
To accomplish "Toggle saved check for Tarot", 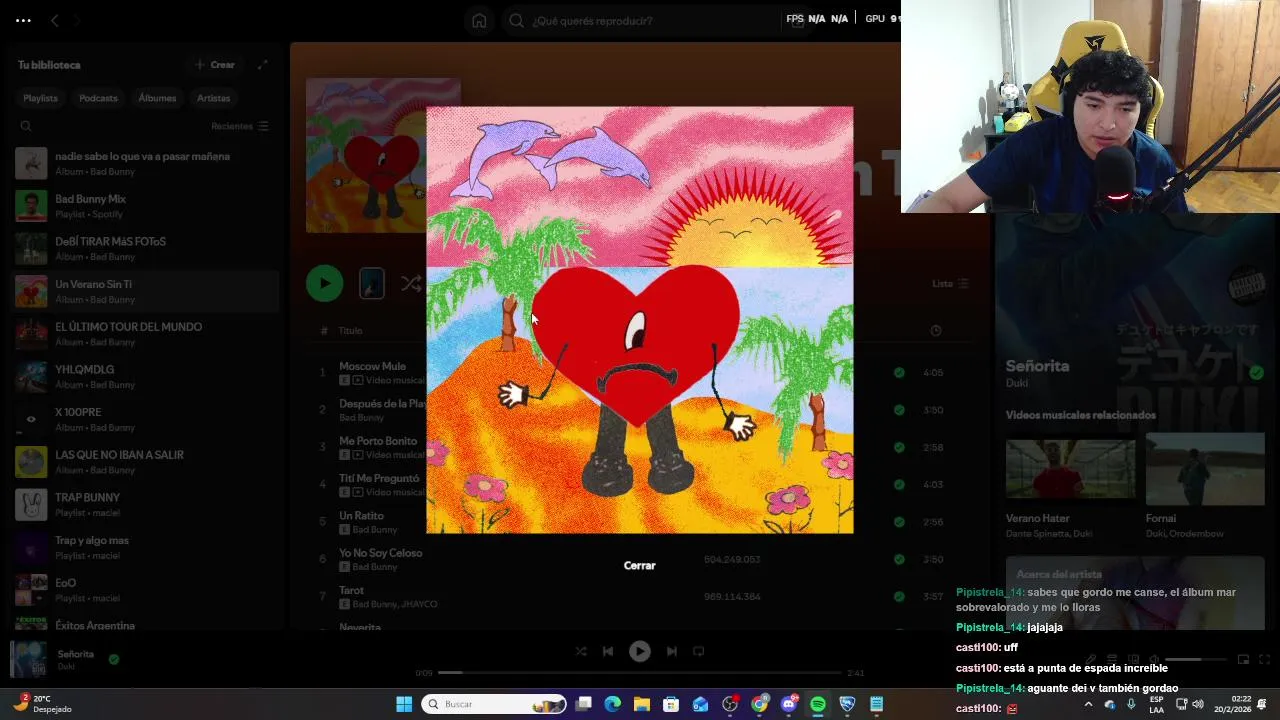I will click(899, 596).
